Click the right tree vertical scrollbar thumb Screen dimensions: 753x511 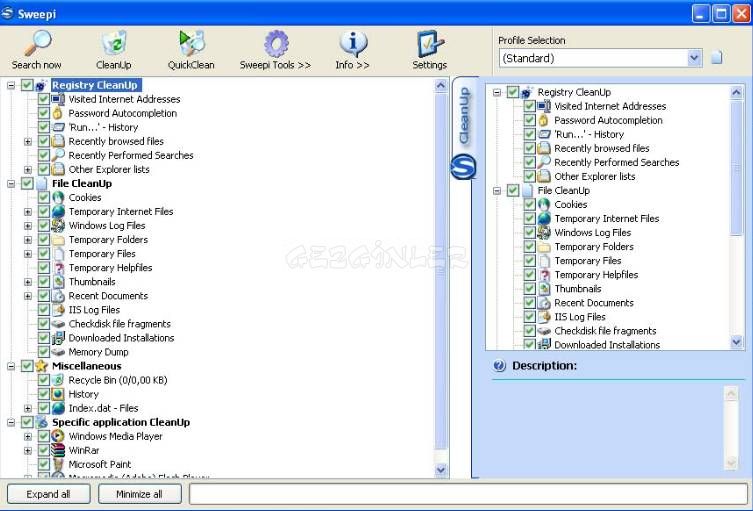coord(737,168)
